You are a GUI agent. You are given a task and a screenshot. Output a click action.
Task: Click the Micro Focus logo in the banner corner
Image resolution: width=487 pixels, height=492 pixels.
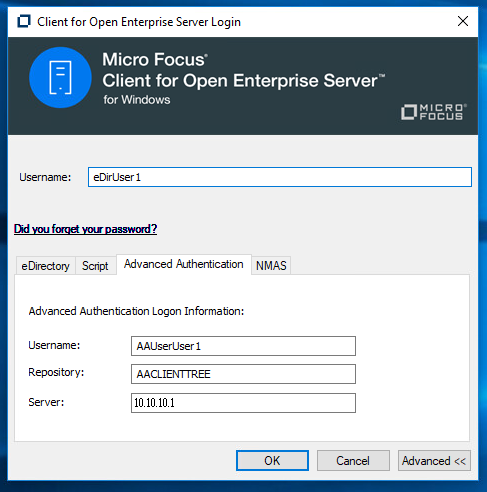(x=434, y=112)
